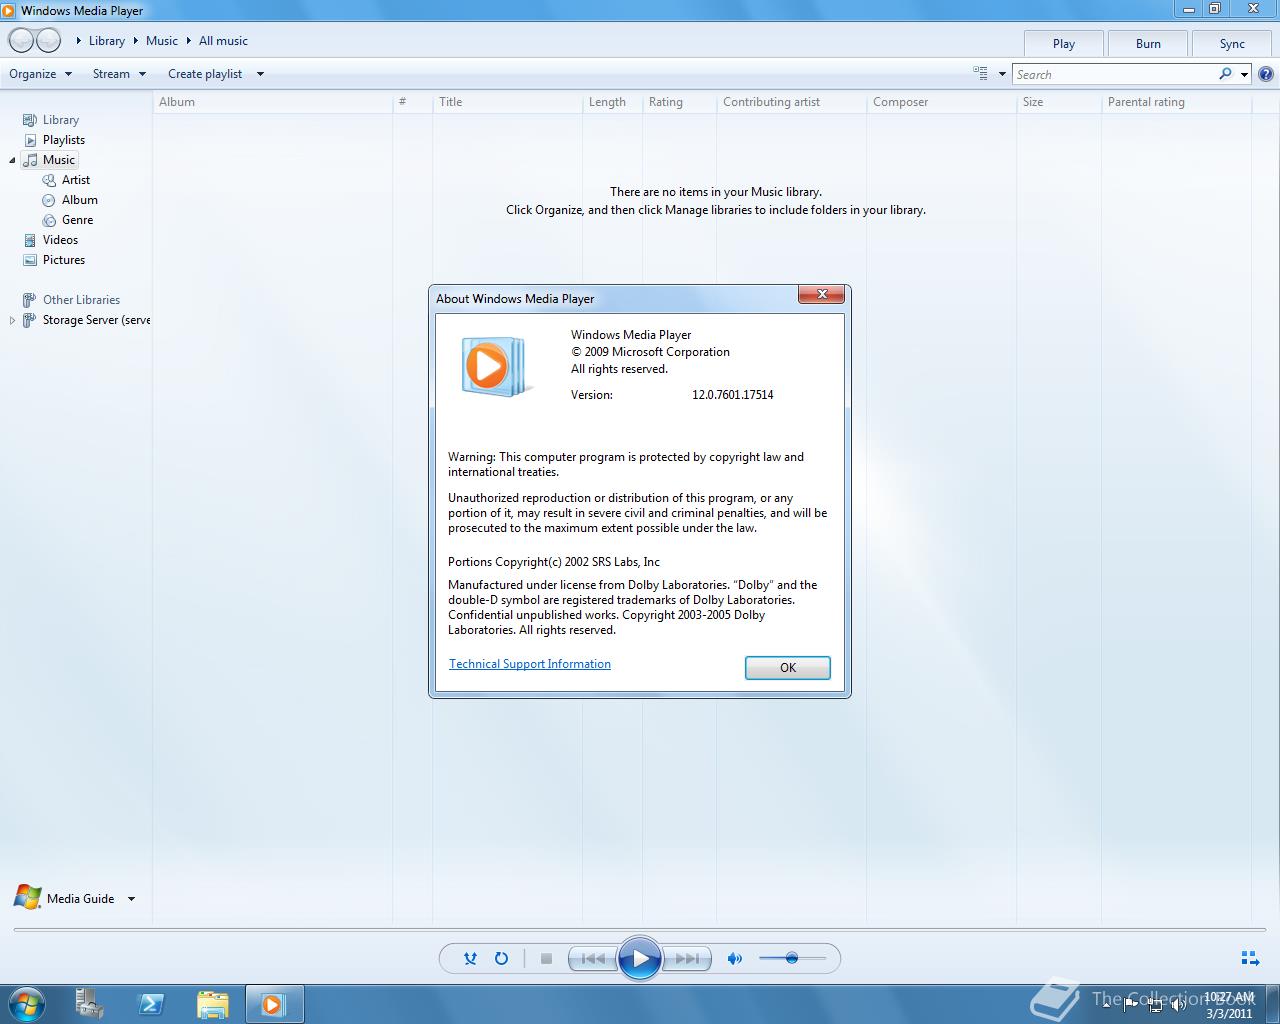1280x1024 pixels.
Task: Click the Forward navigation arrow
Action: click(x=48, y=40)
